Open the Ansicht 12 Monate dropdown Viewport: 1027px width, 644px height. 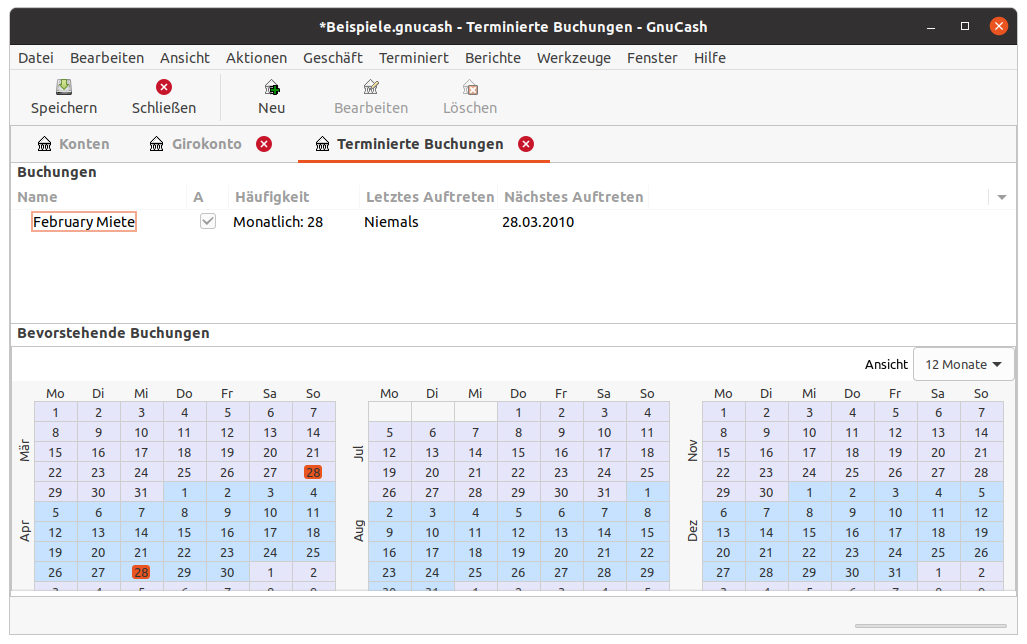[x=963, y=365]
